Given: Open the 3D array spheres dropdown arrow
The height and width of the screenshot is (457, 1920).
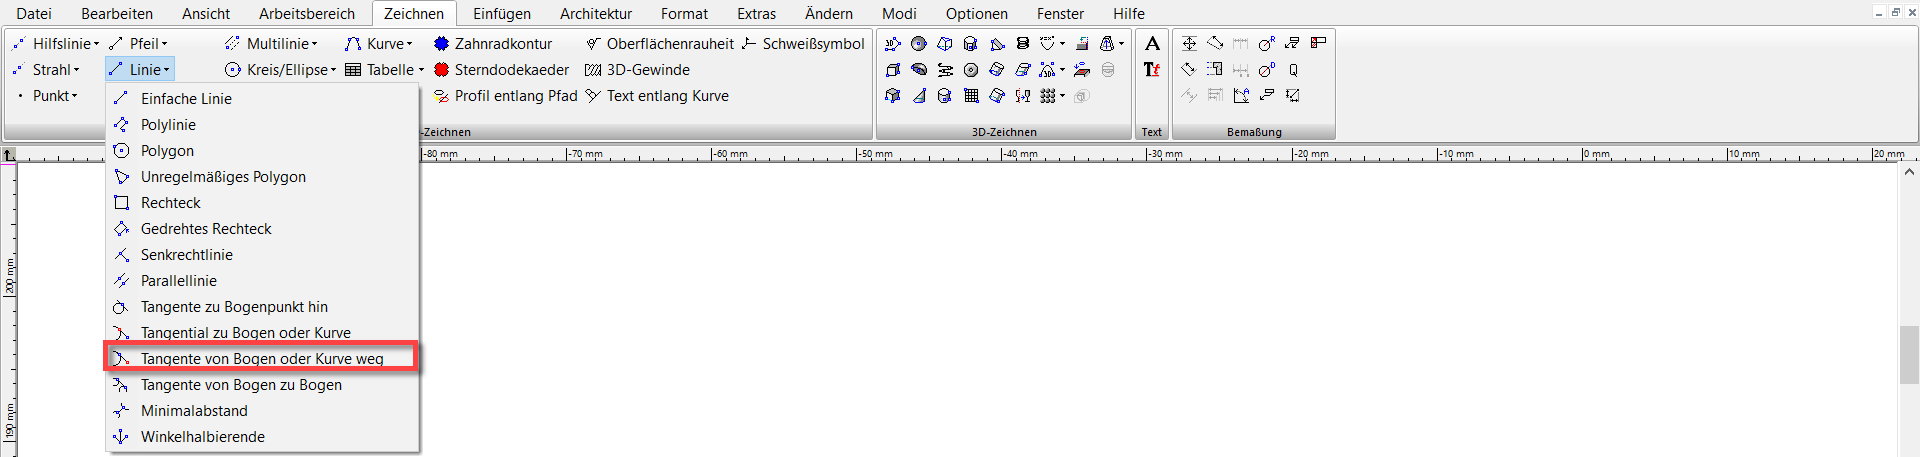Looking at the screenshot, I should pos(1062,96).
